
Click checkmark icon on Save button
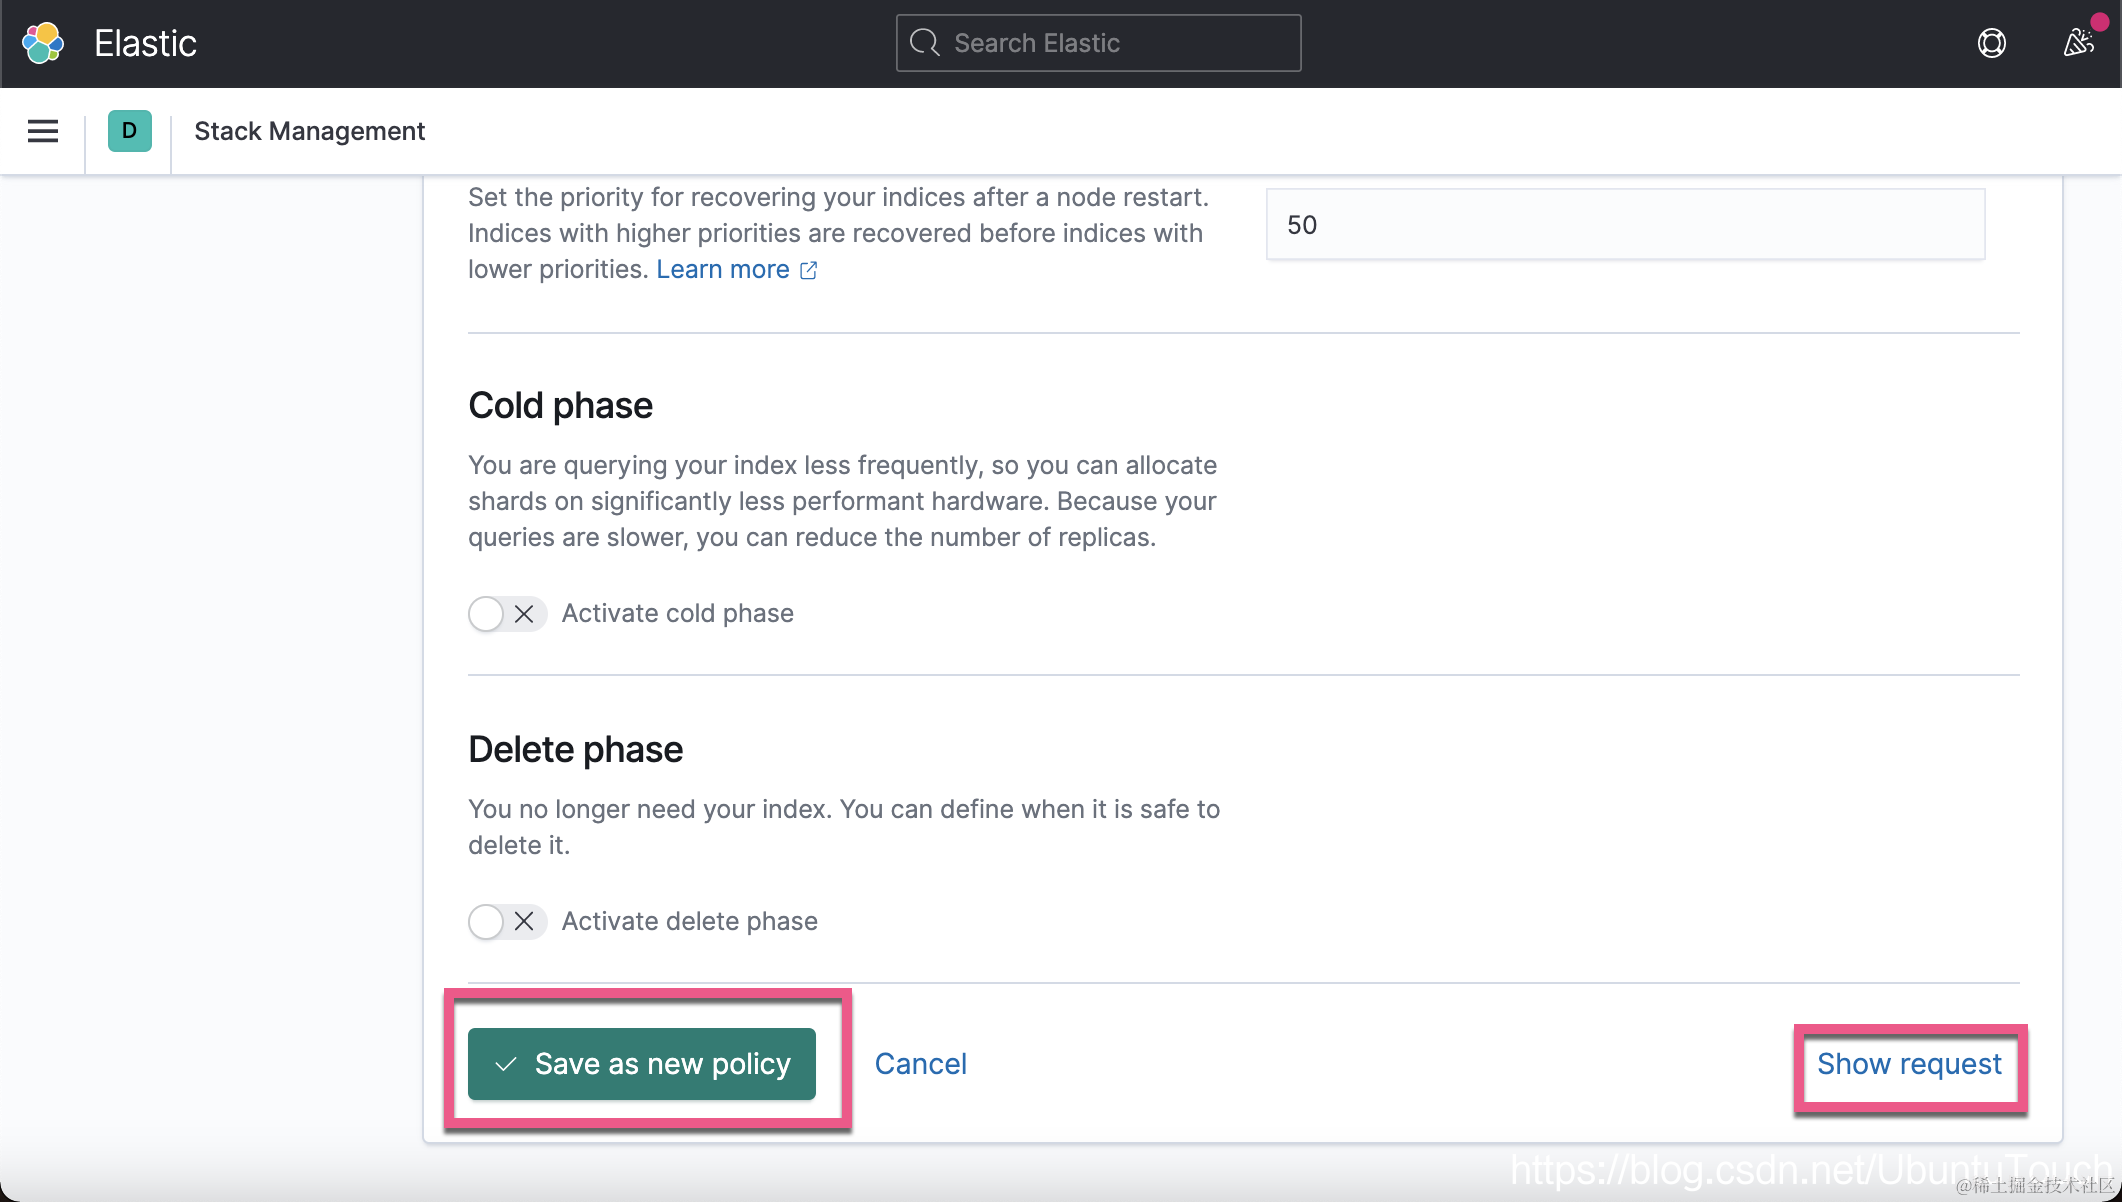[506, 1064]
